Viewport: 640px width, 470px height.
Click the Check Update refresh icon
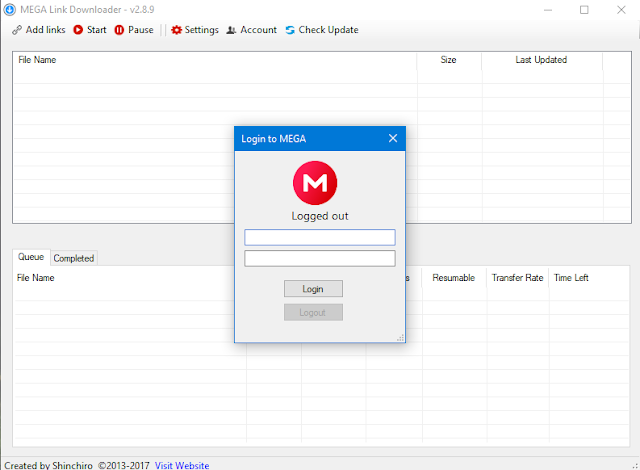click(x=290, y=30)
